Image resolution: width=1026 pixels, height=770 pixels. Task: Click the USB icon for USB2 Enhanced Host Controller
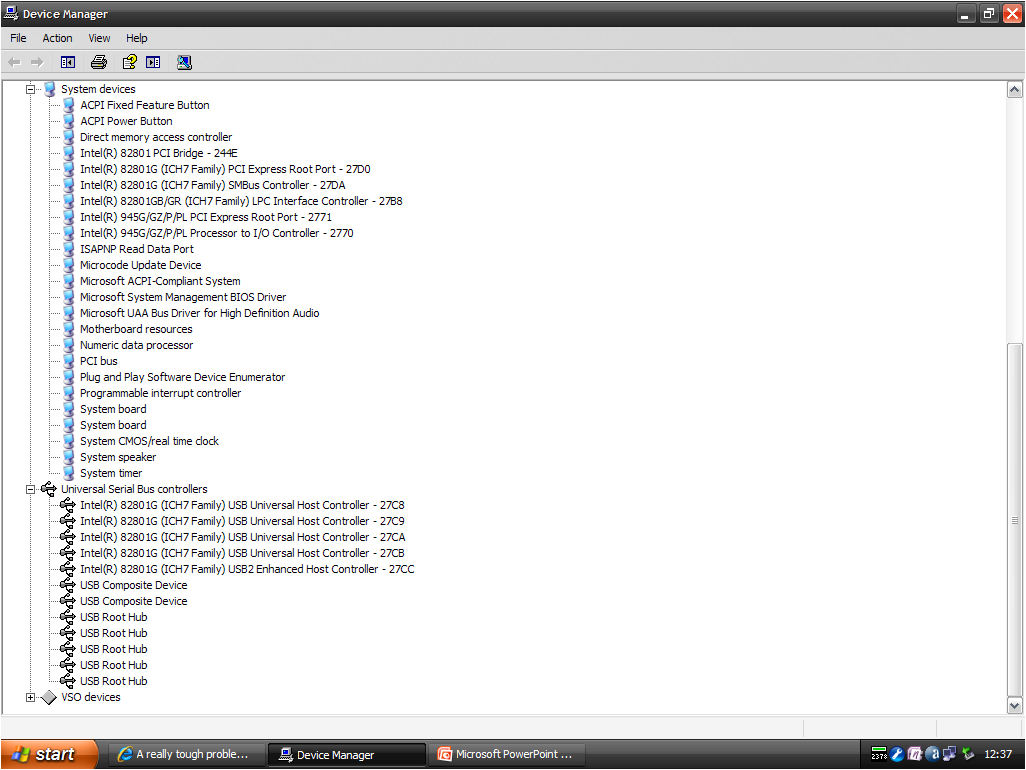[x=68, y=569]
